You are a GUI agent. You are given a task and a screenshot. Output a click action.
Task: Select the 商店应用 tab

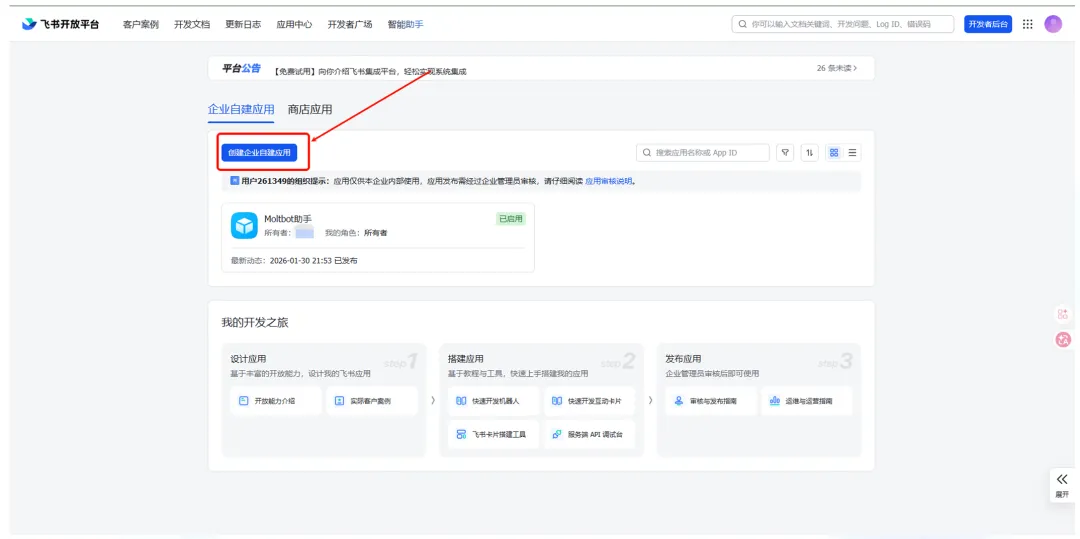310,109
